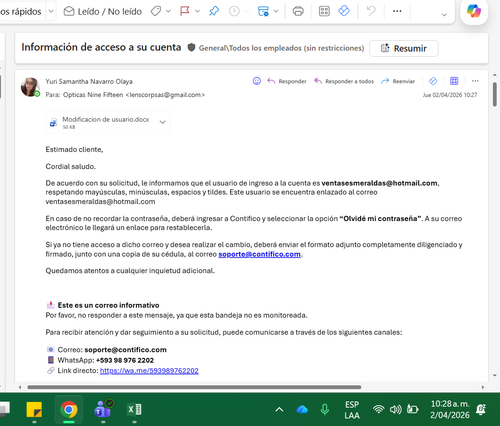Expand the ribbon with chevron
This screenshot has height=426, width=500.
point(444,15)
